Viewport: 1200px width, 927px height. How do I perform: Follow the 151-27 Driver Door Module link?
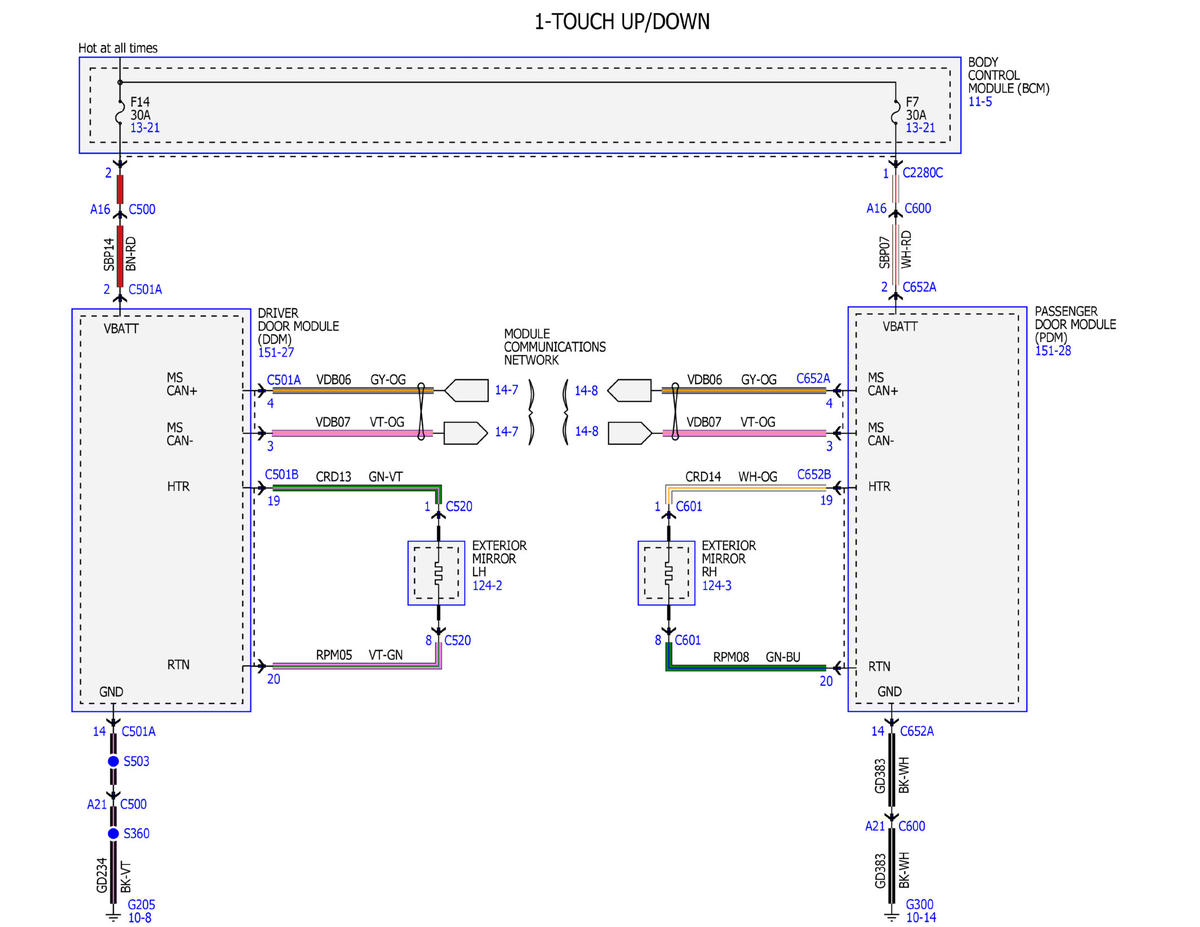pyautogui.click(x=274, y=353)
